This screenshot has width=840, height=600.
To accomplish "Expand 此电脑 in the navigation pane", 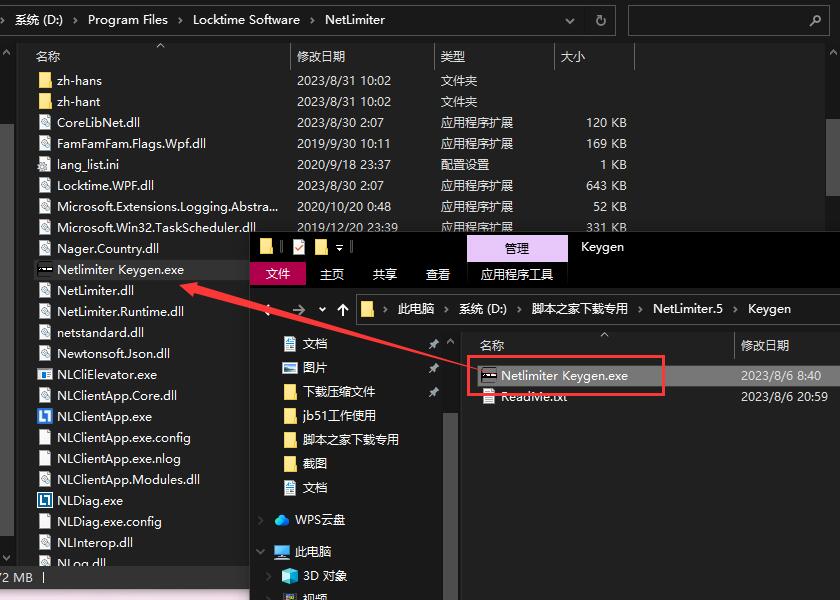I will pos(260,551).
